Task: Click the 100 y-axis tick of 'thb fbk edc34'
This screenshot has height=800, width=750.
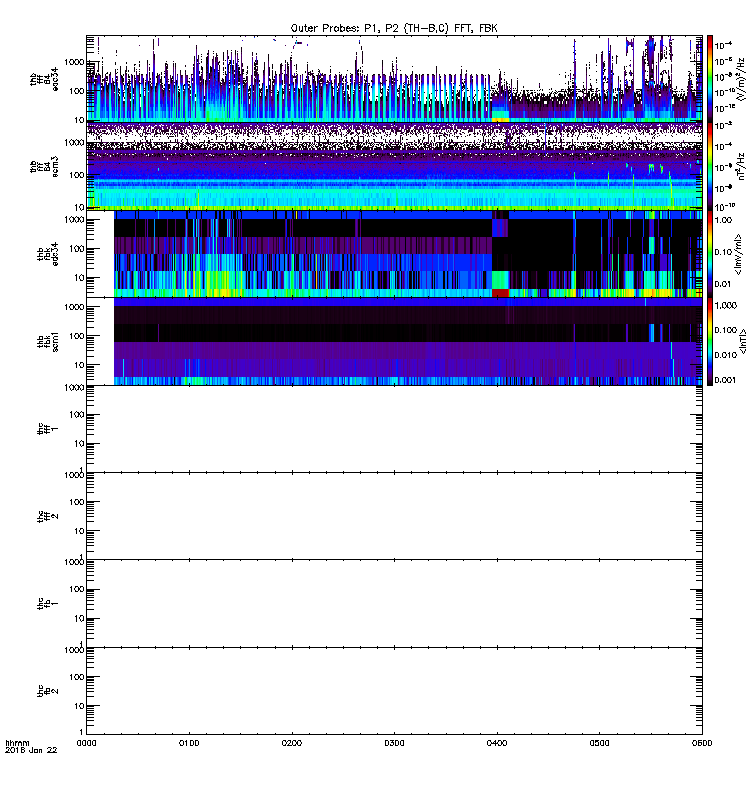Action: (77, 249)
